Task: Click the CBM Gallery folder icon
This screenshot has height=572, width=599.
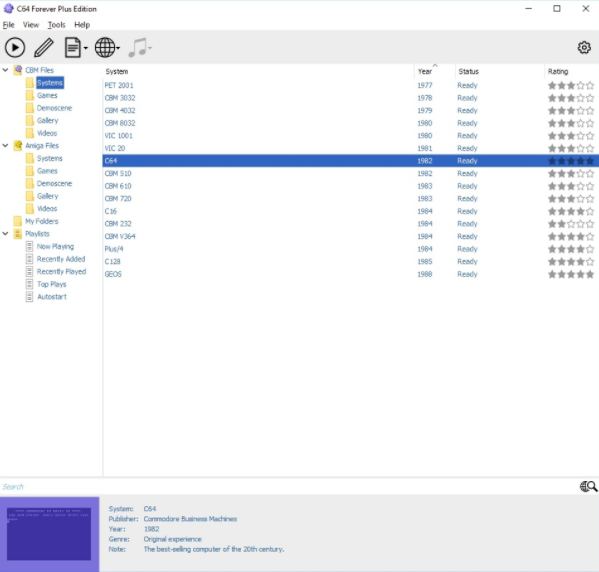Action: coord(30,120)
